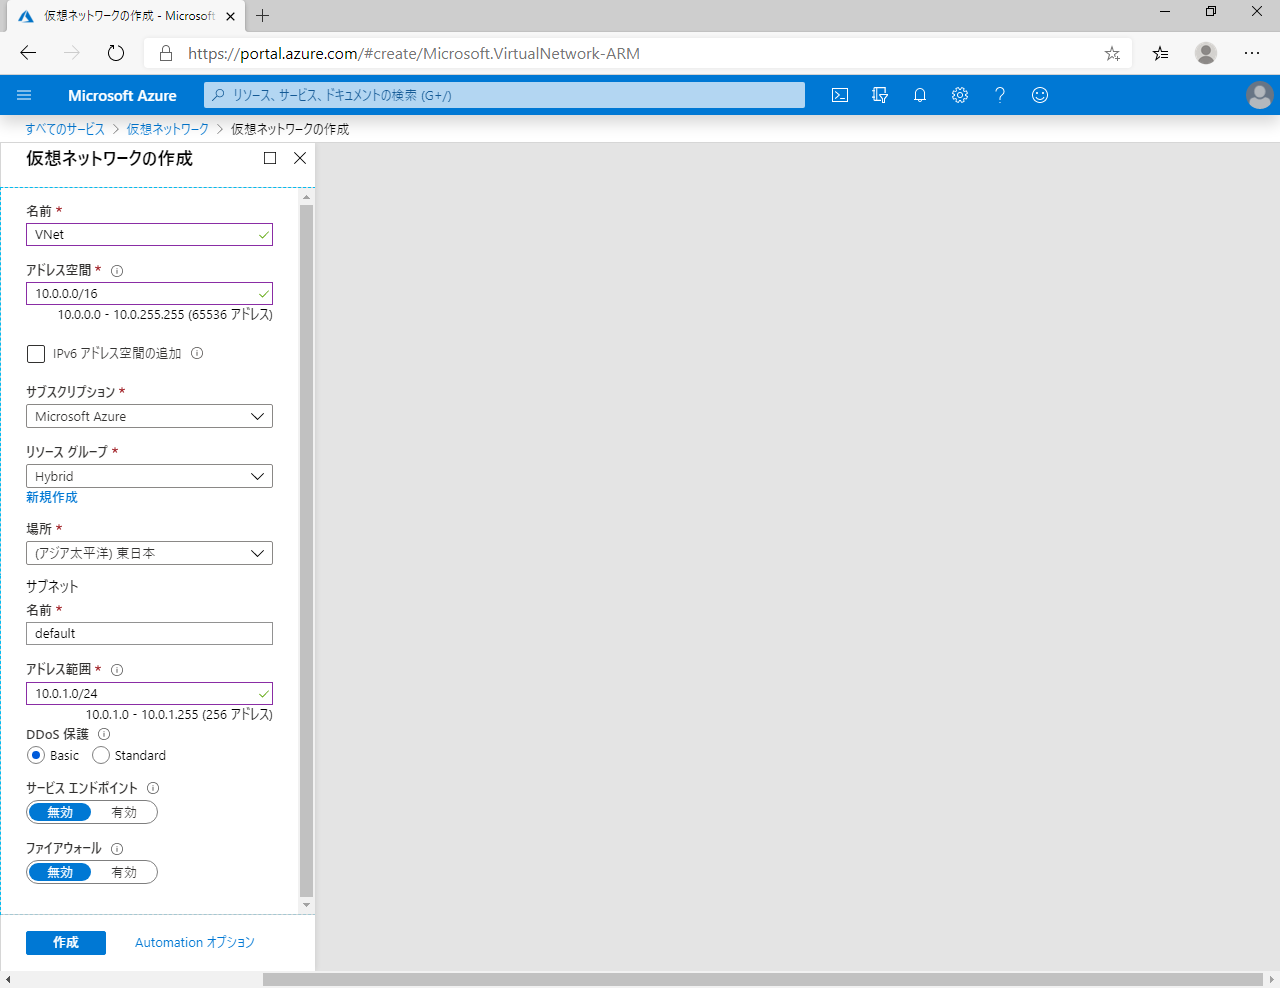
Task: Click the address space input field
Action: pyautogui.click(x=149, y=293)
